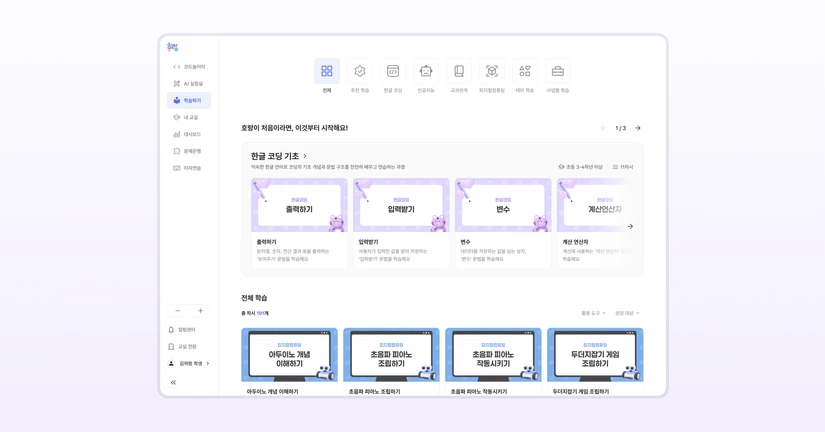Open 내 교실 in the sidebar menu
This screenshot has height=432, width=825.
point(189,117)
